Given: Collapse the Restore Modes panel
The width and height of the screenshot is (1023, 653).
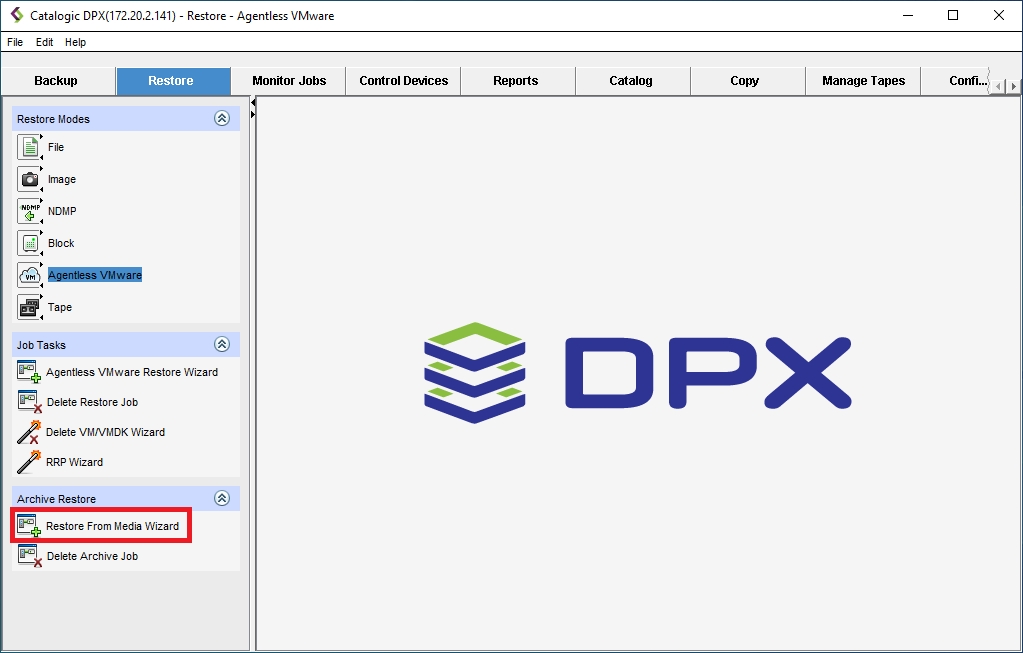Looking at the screenshot, I should tap(222, 119).
